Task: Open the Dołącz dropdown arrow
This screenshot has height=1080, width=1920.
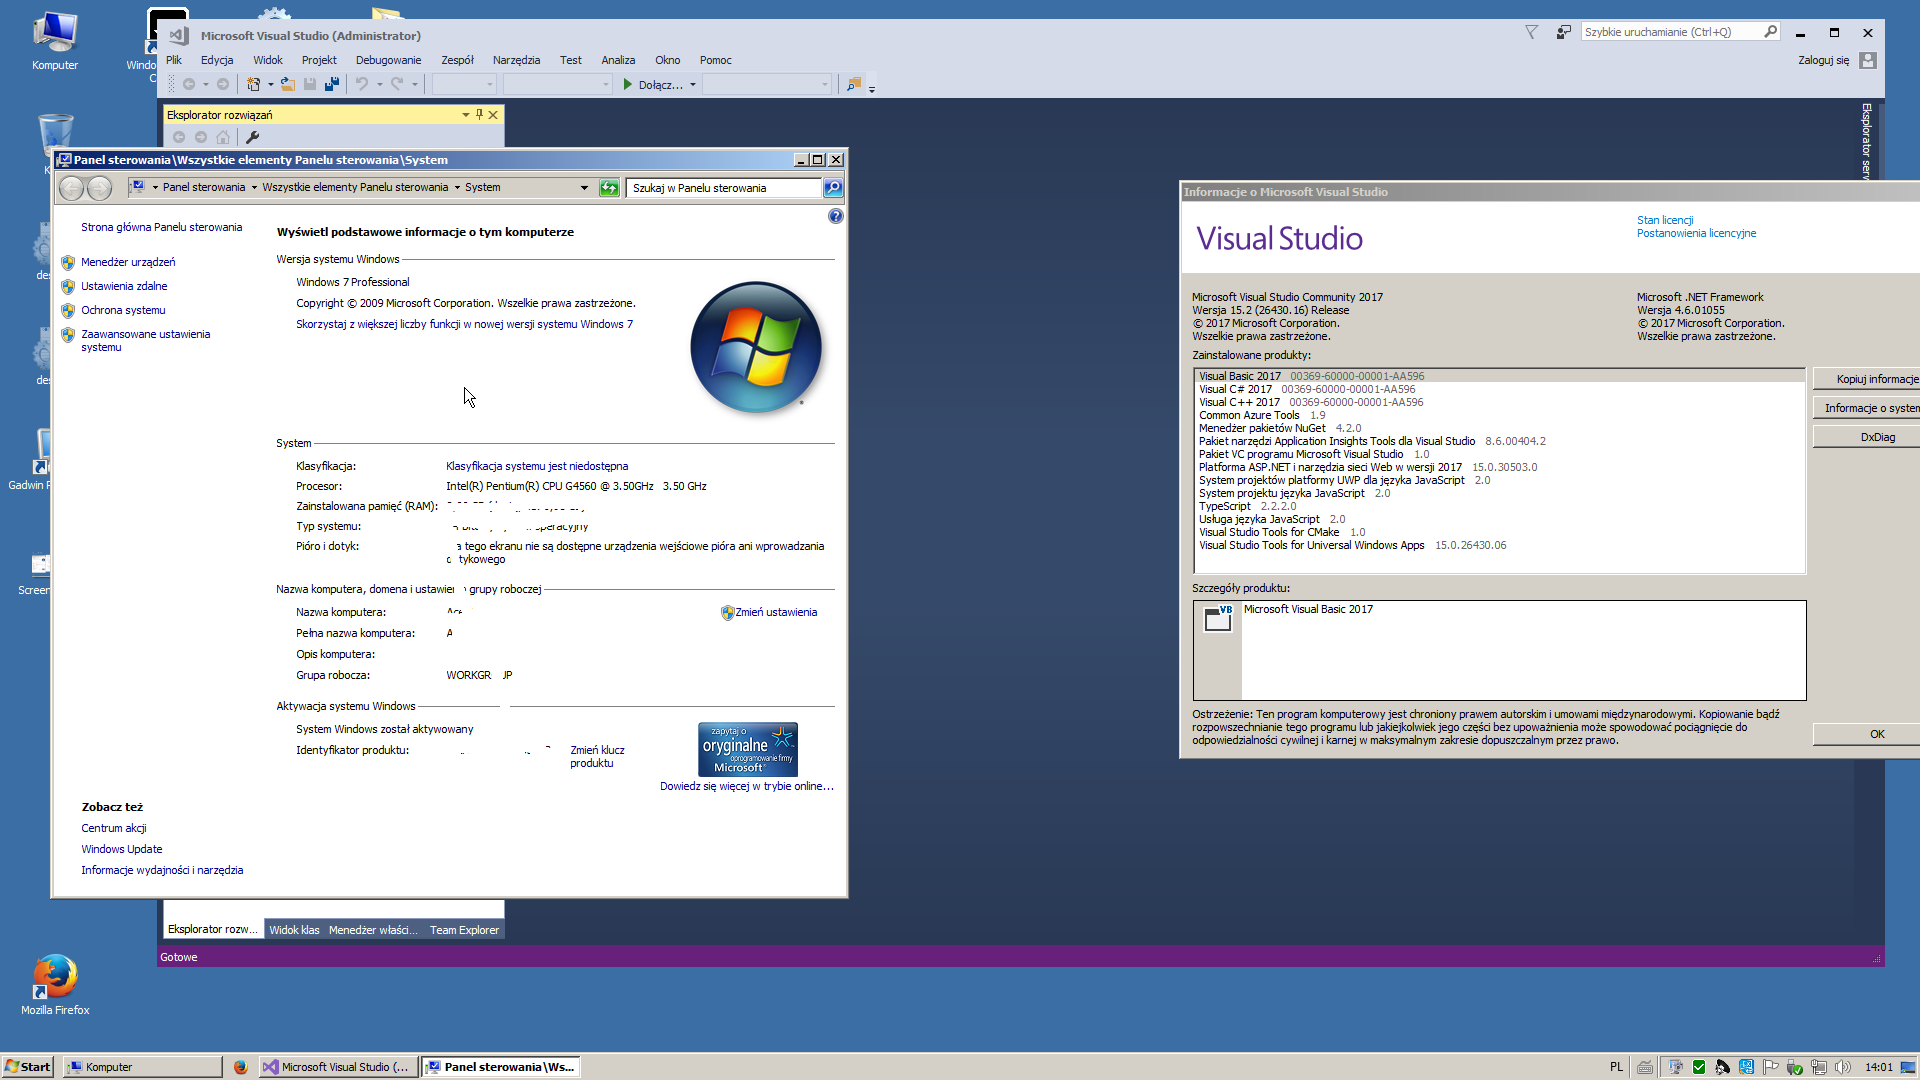Action: tap(693, 85)
